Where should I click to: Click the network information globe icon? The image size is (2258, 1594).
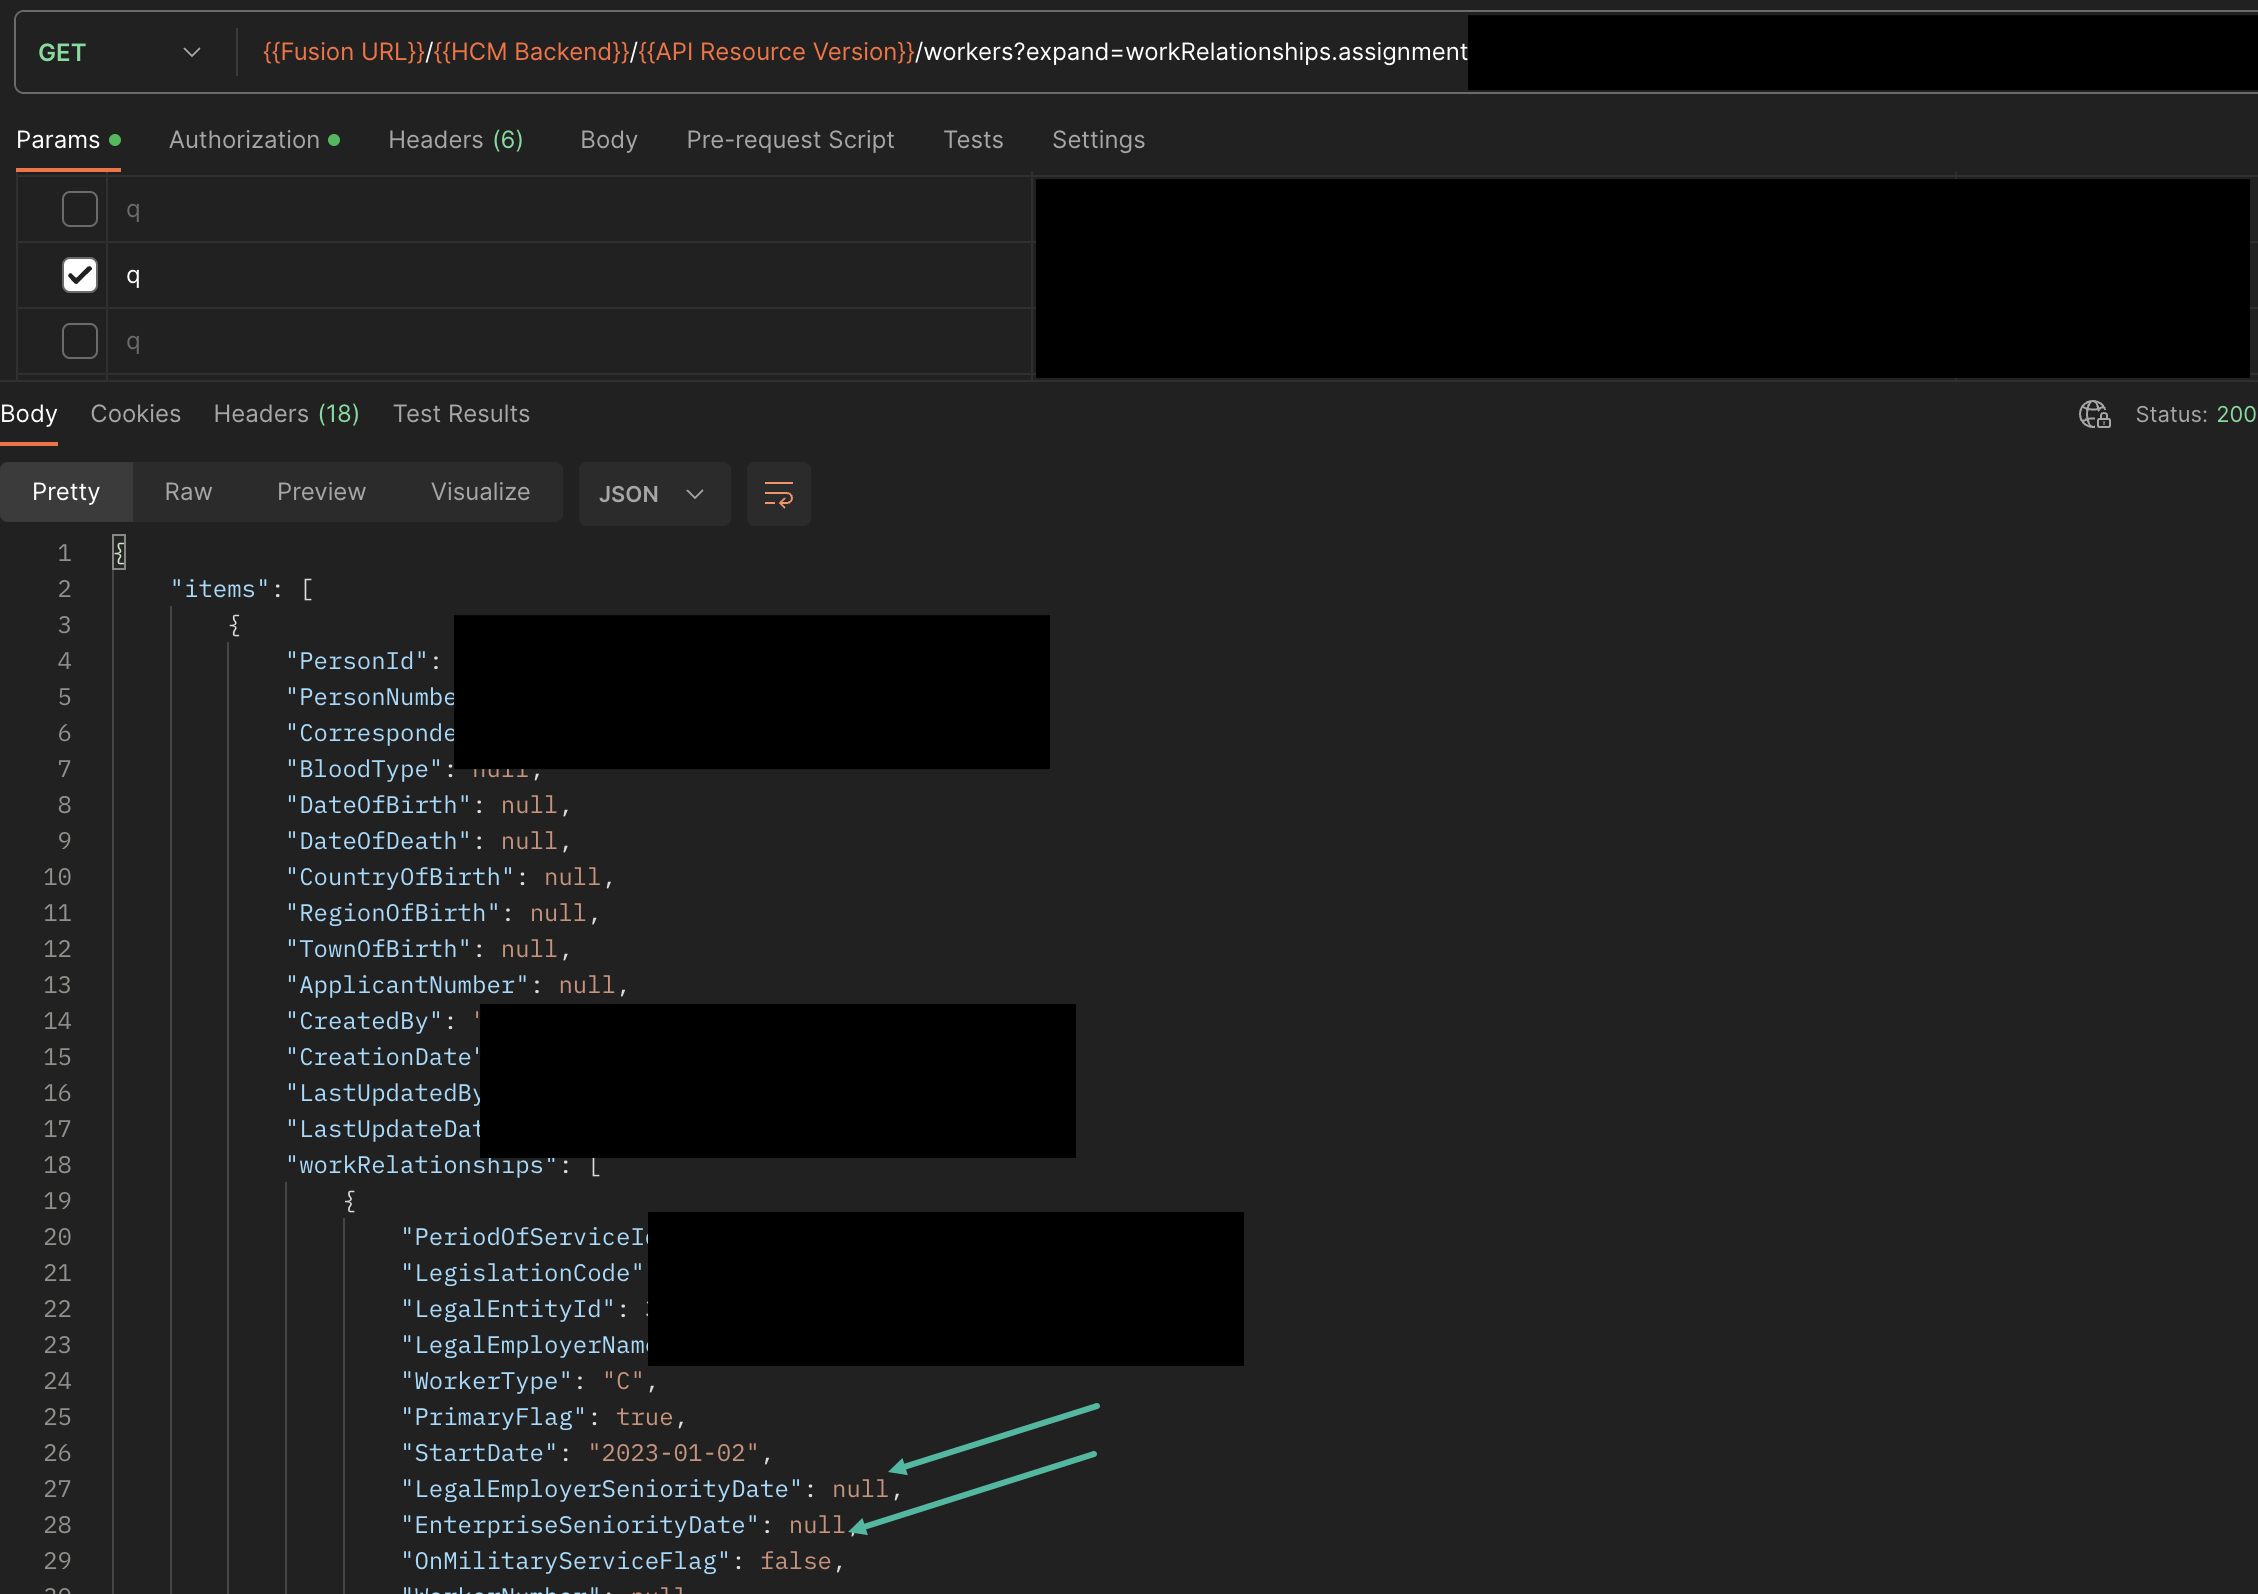tap(2094, 414)
